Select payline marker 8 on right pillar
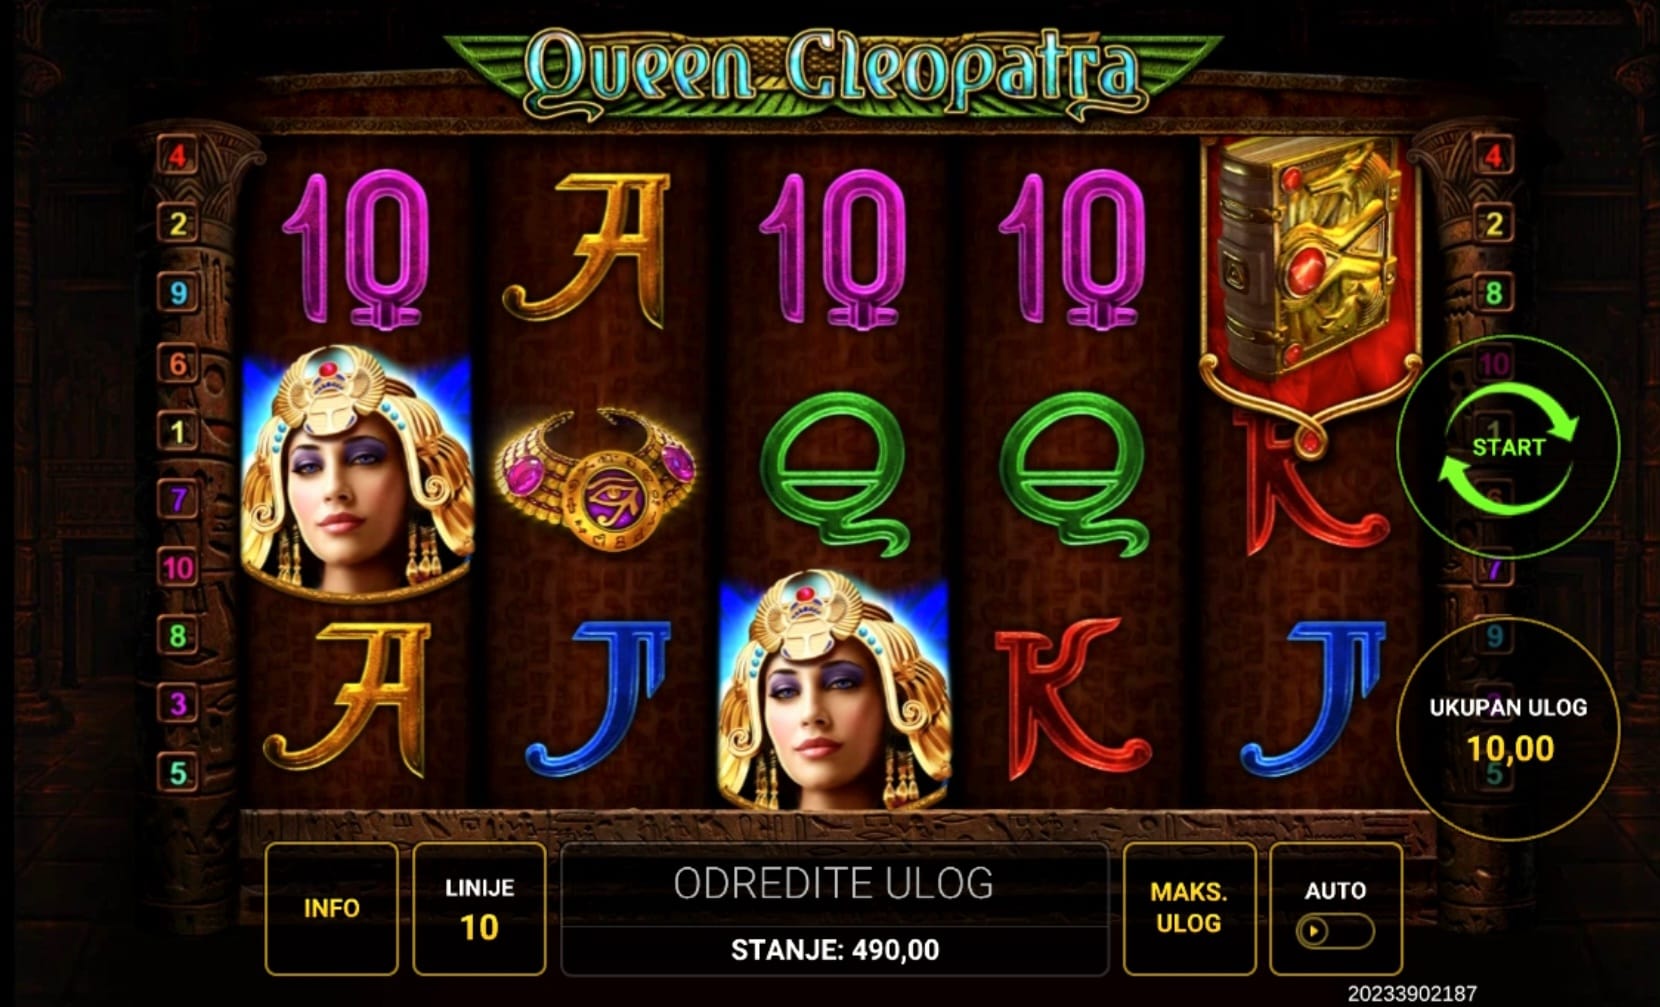The width and height of the screenshot is (1660, 1007). click(x=1494, y=293)
